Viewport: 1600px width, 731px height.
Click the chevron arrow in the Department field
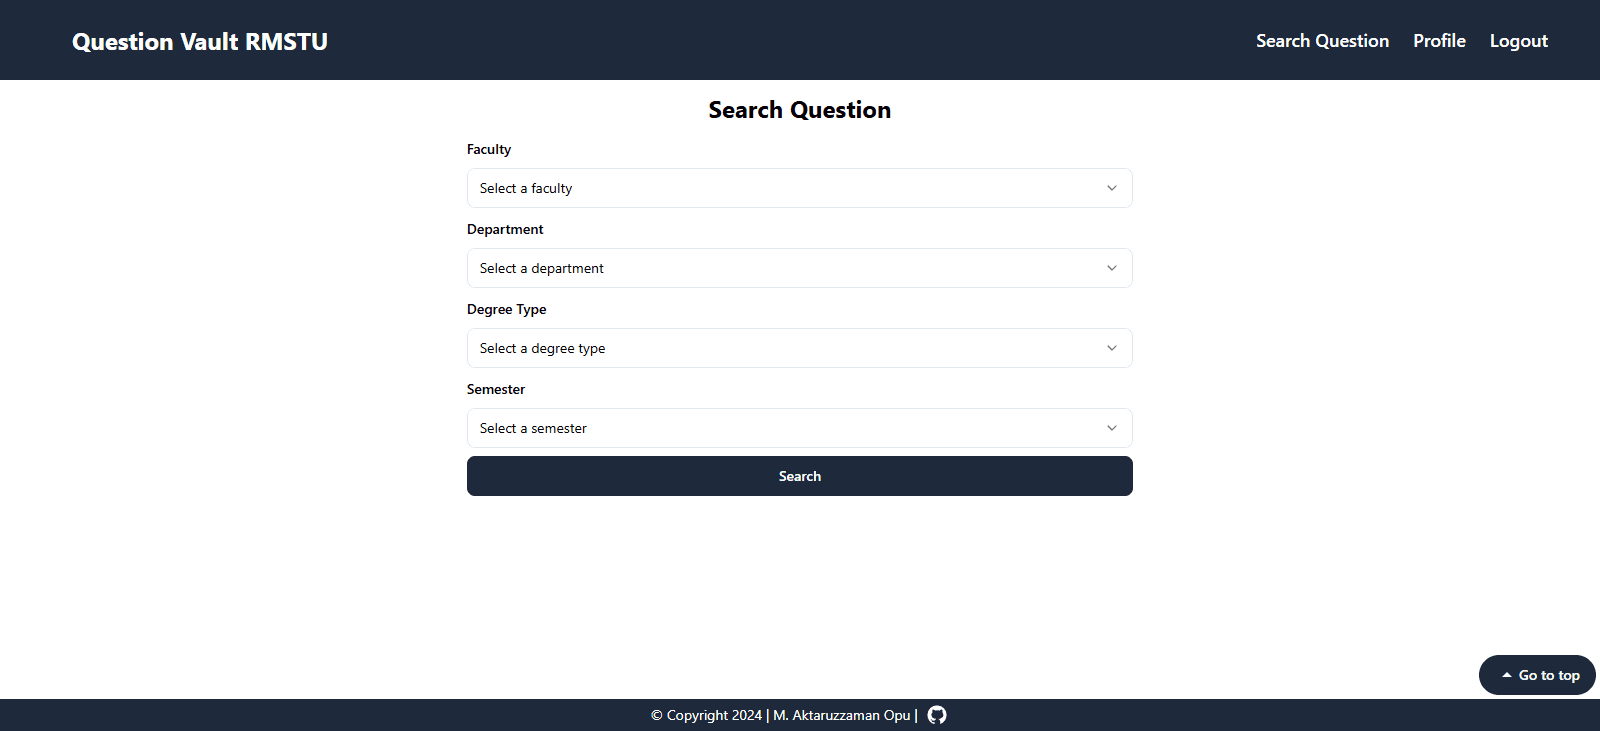coord(1111,268)
